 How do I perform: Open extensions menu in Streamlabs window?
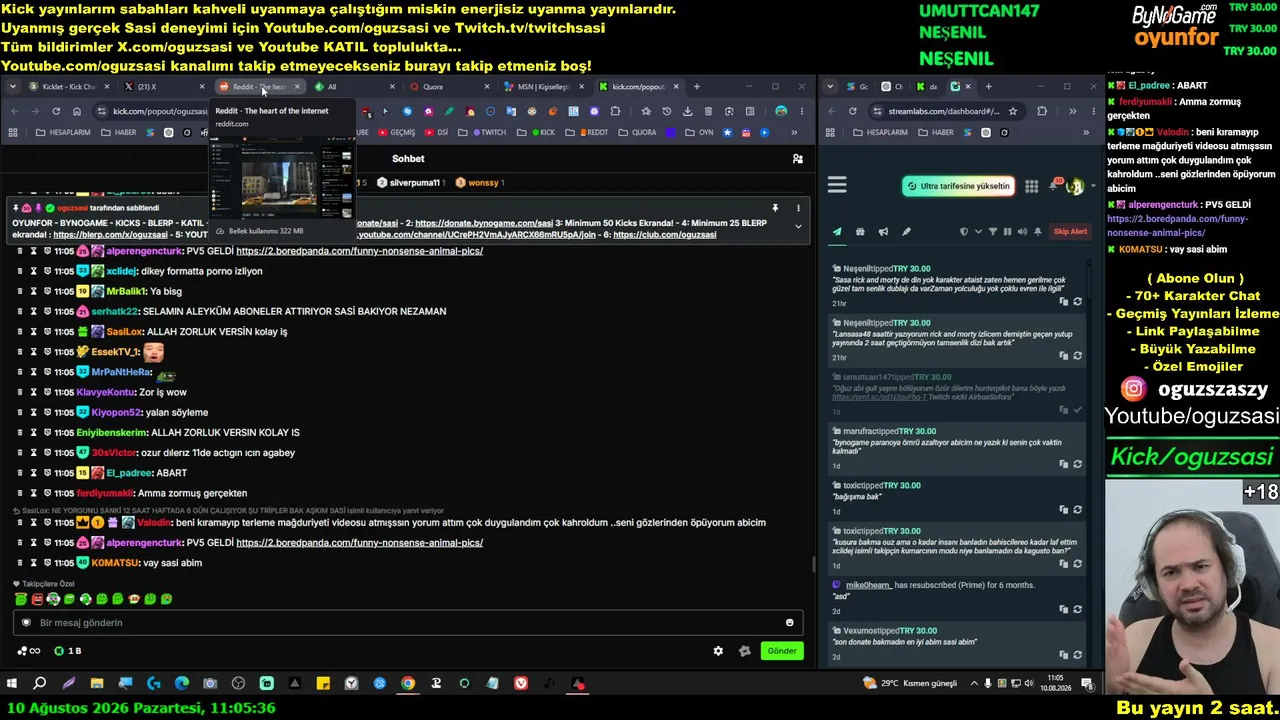click(x=1042, y=111)
